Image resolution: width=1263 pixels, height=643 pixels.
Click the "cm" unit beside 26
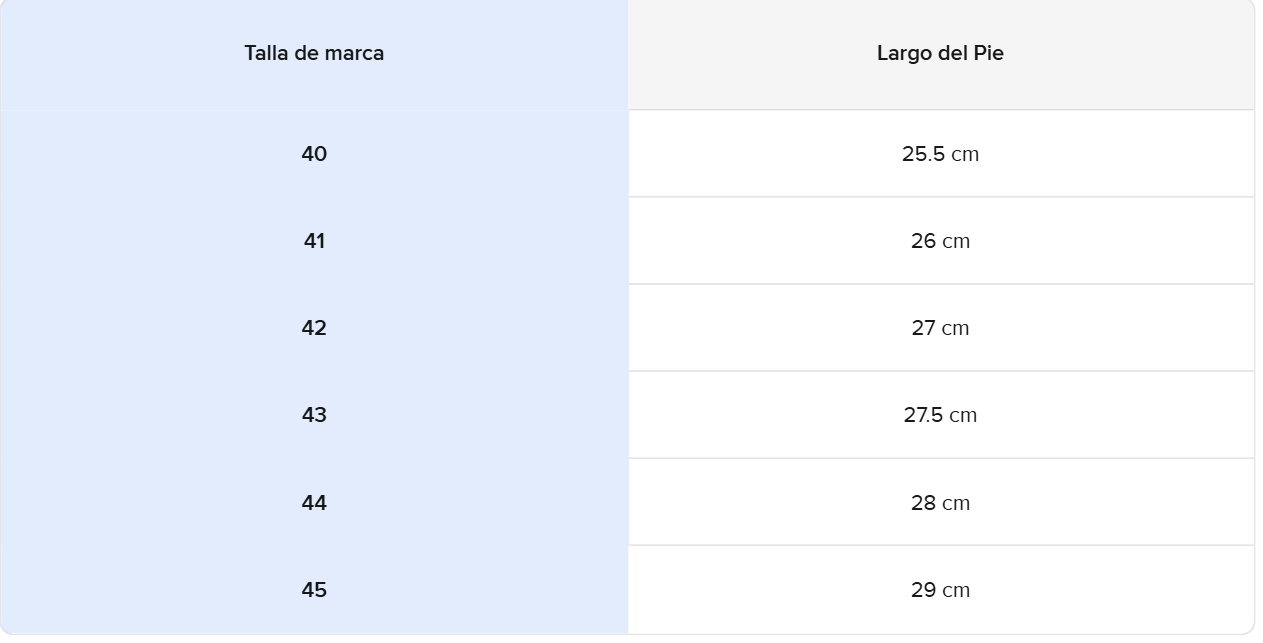point(956,242)
